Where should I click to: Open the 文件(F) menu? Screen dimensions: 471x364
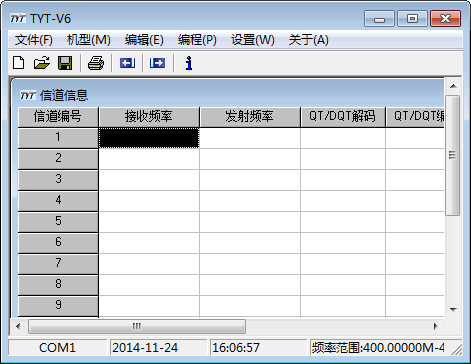coord(34,40)
